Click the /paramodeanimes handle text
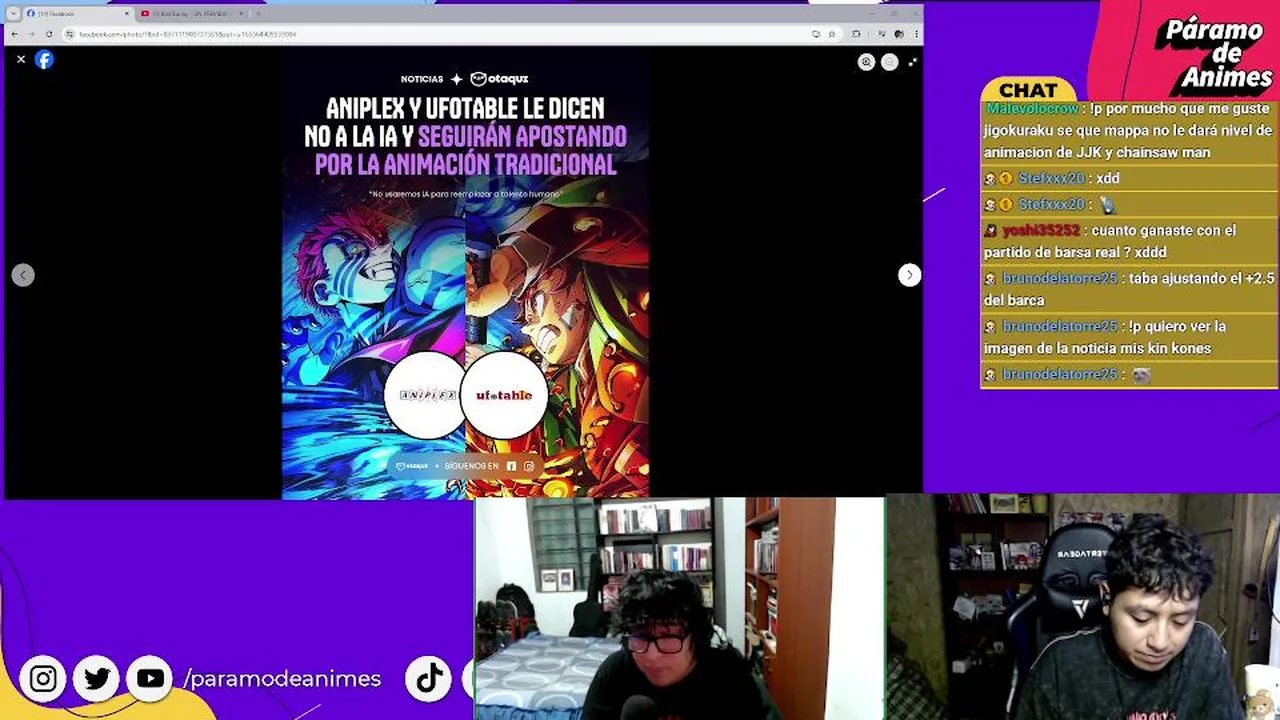The image size is (1280, 720). point(282,679)
